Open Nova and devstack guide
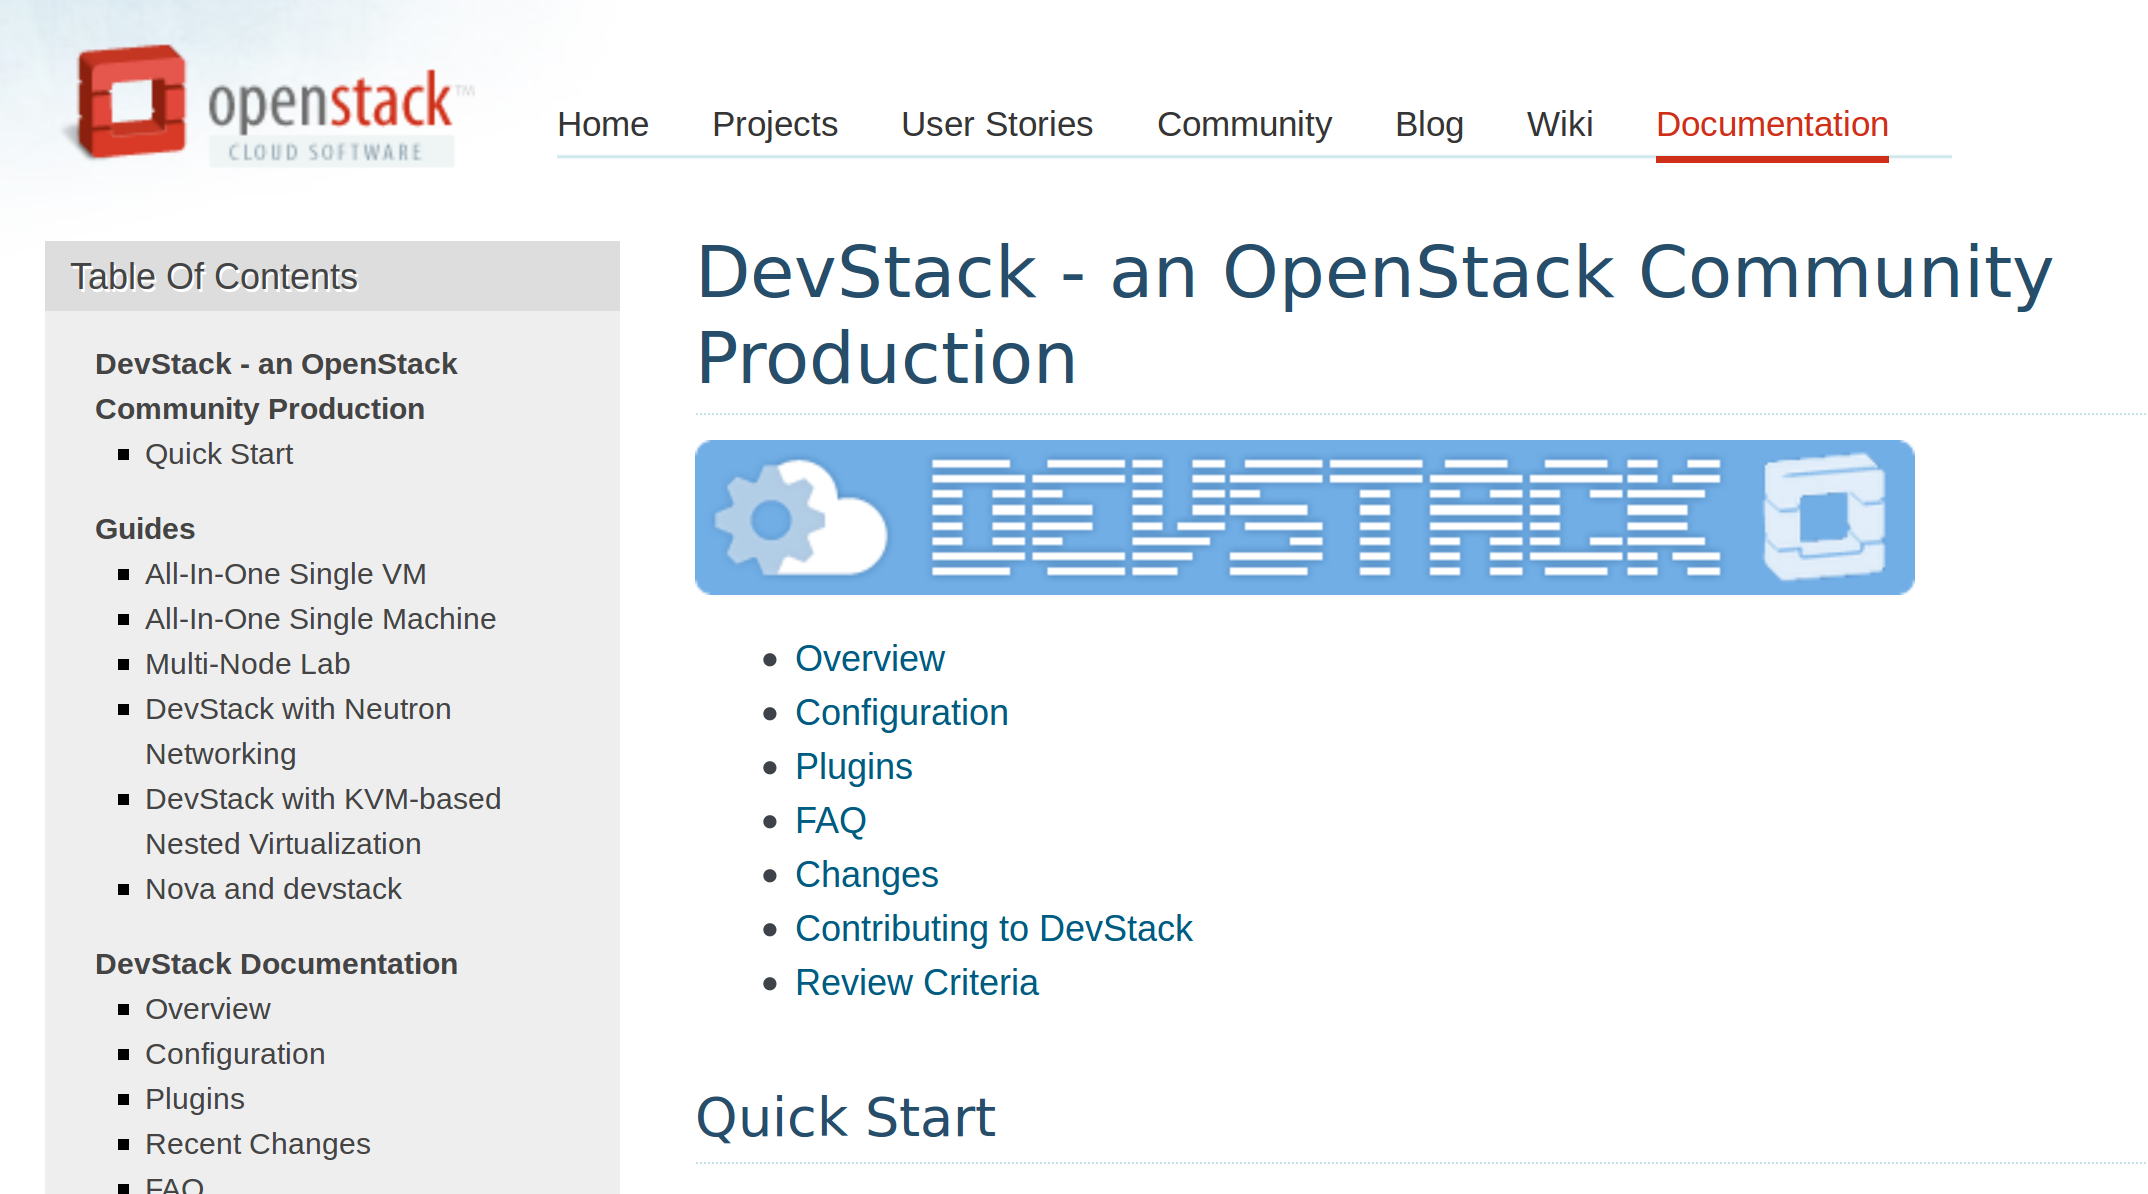2148x1194 pixels. tap(273, 889)
